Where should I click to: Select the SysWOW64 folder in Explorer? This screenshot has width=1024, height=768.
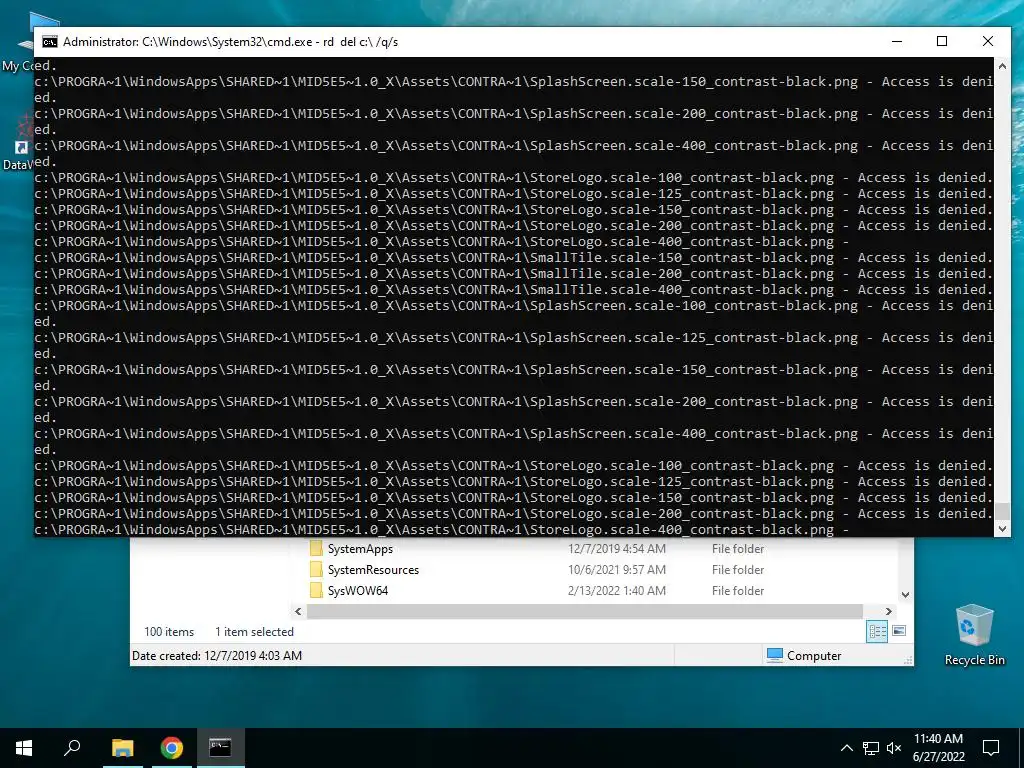[x=358, y=590]
